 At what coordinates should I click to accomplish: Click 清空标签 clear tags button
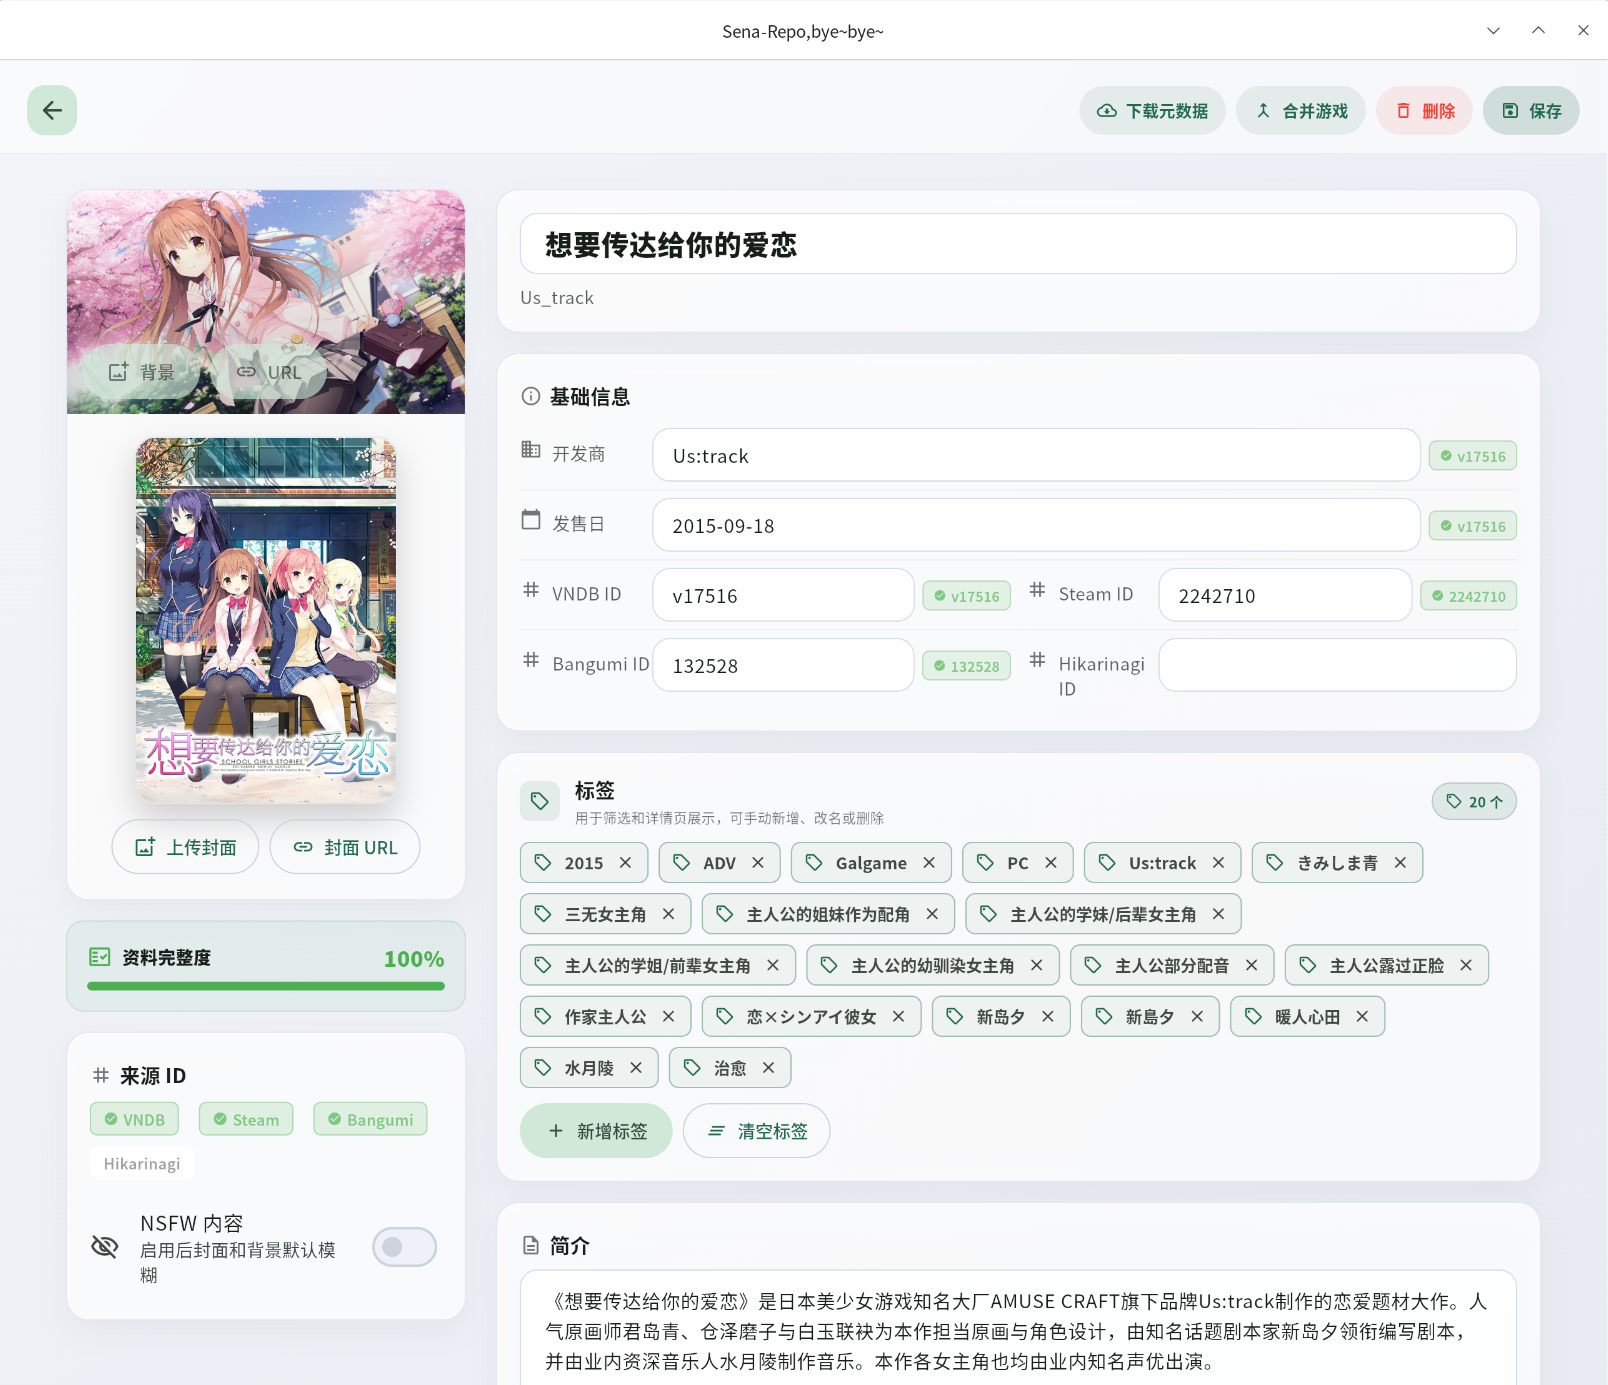(756, 1131)
